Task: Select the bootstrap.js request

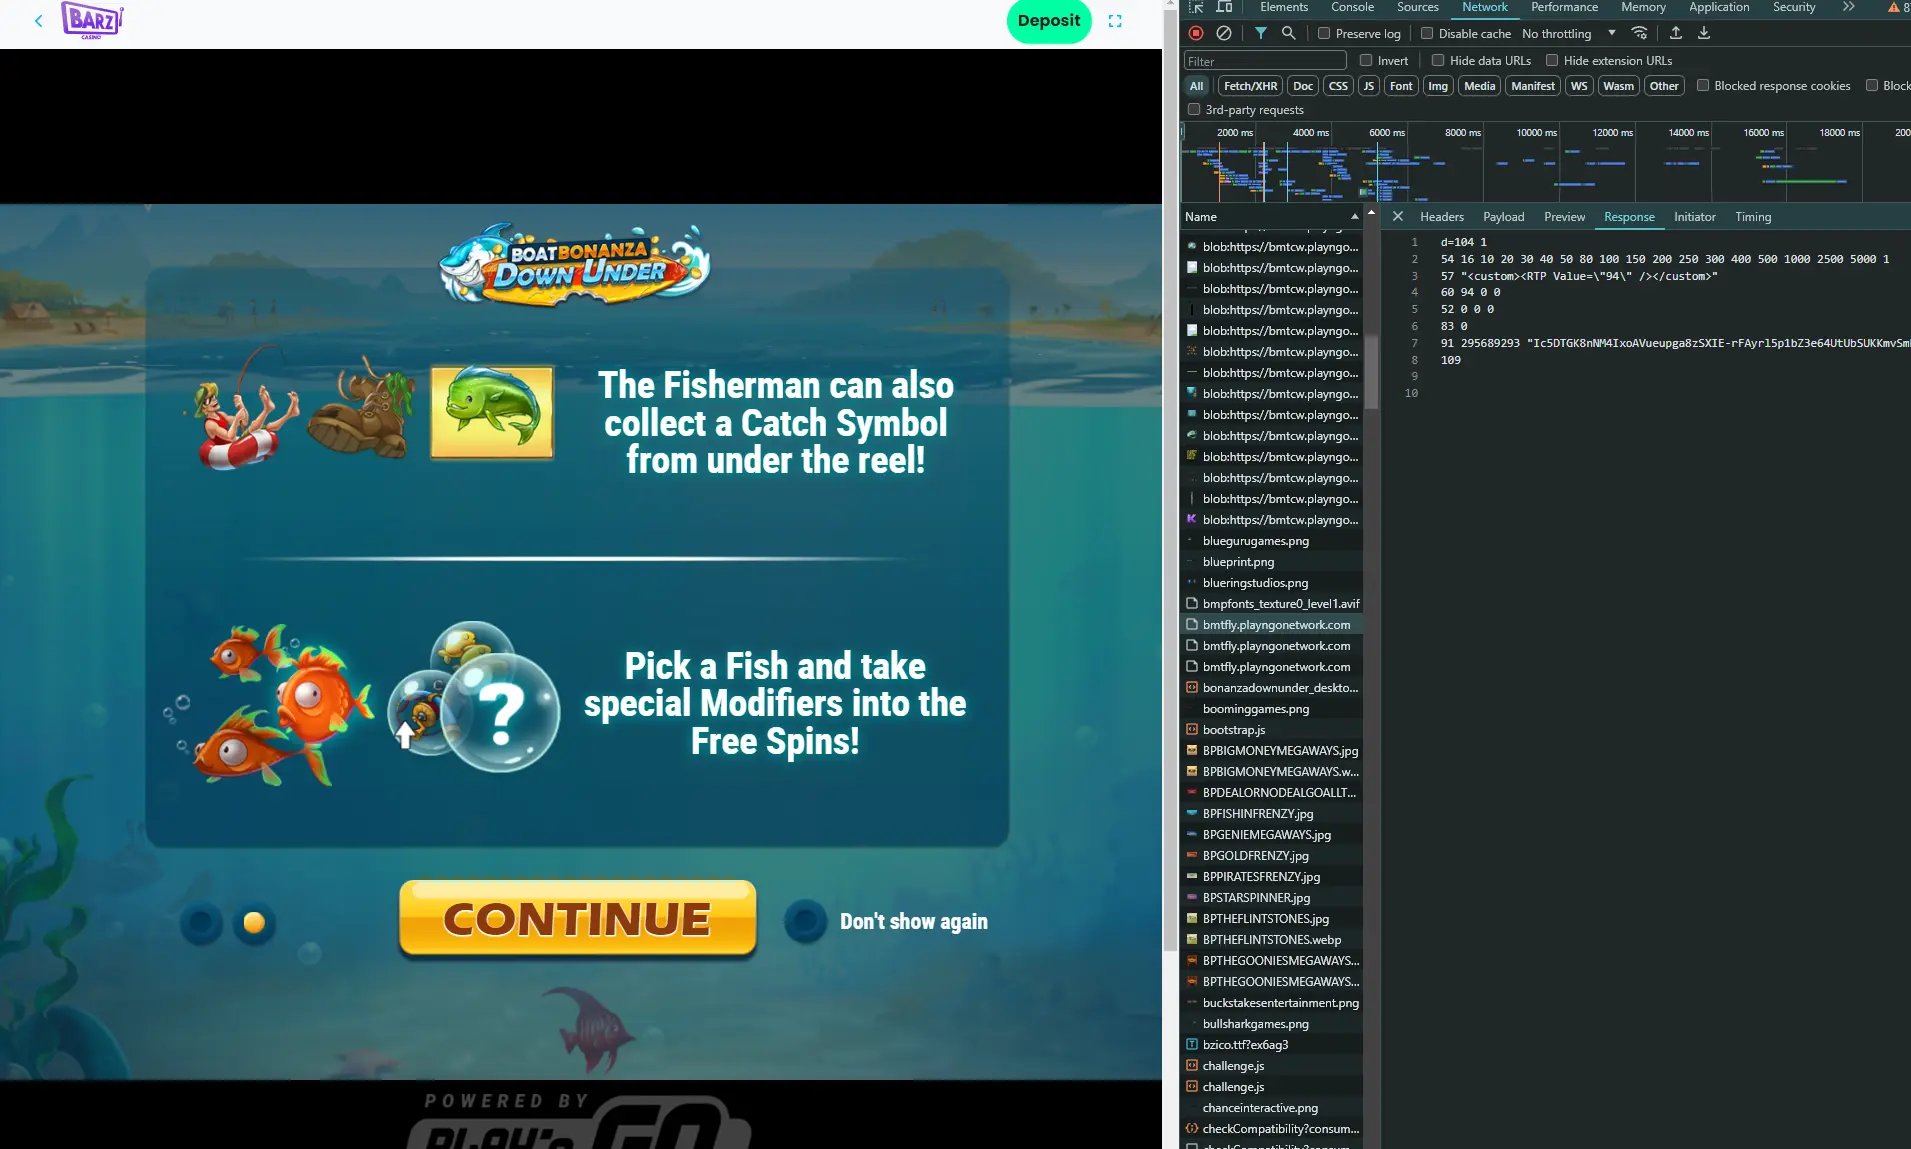Action: click(x=1271, y=730)
